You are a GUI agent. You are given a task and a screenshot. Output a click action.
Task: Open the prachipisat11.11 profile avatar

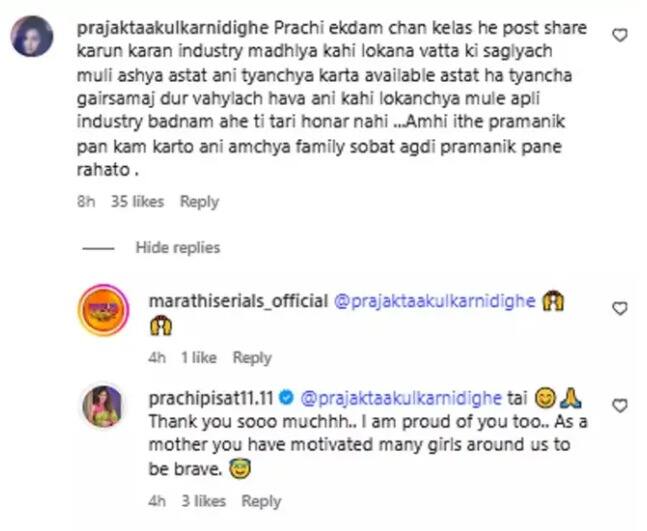click(103, 406)
